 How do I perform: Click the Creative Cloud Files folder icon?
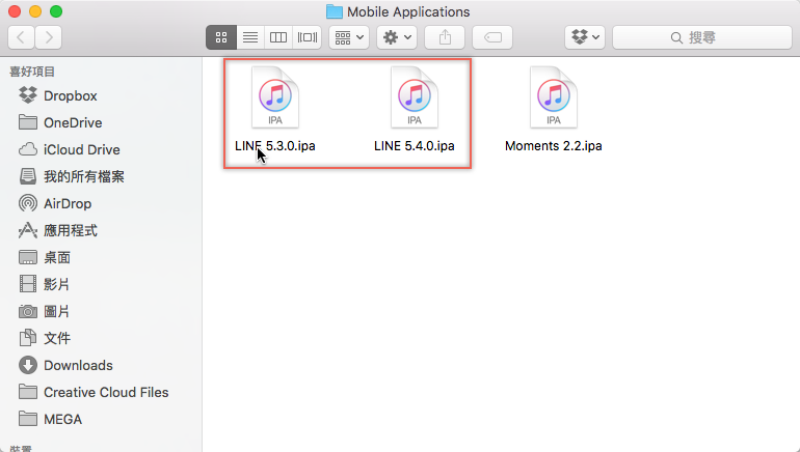[28, 392]
